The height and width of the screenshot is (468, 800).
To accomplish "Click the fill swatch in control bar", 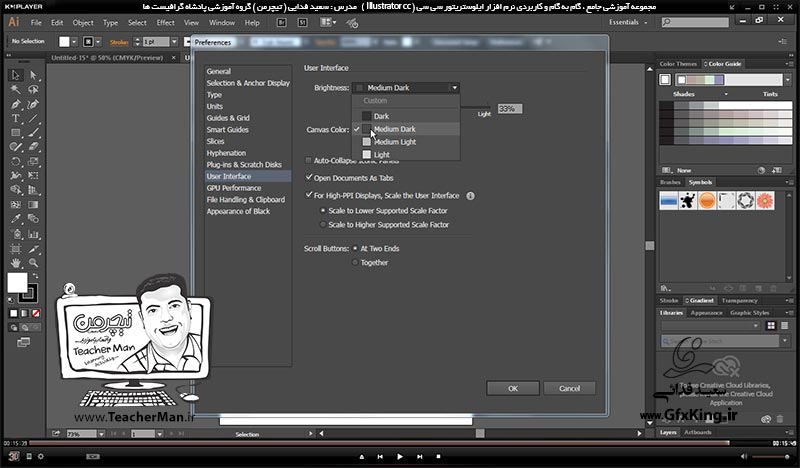I will (x=64, y=42).
